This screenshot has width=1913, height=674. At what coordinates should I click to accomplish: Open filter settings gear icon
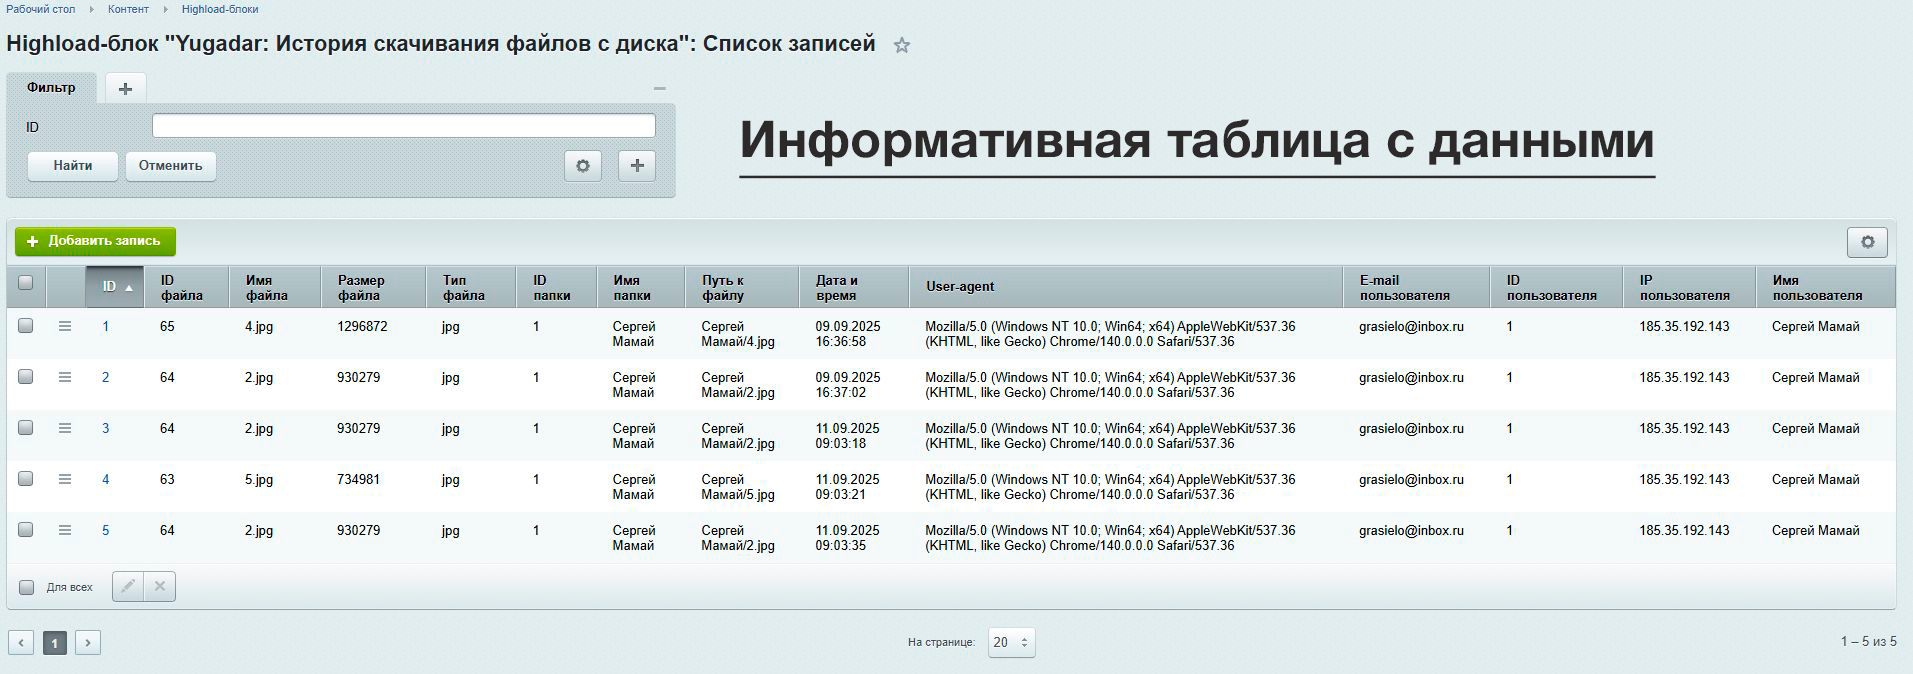pyautogui.click(x=583, y=166)
